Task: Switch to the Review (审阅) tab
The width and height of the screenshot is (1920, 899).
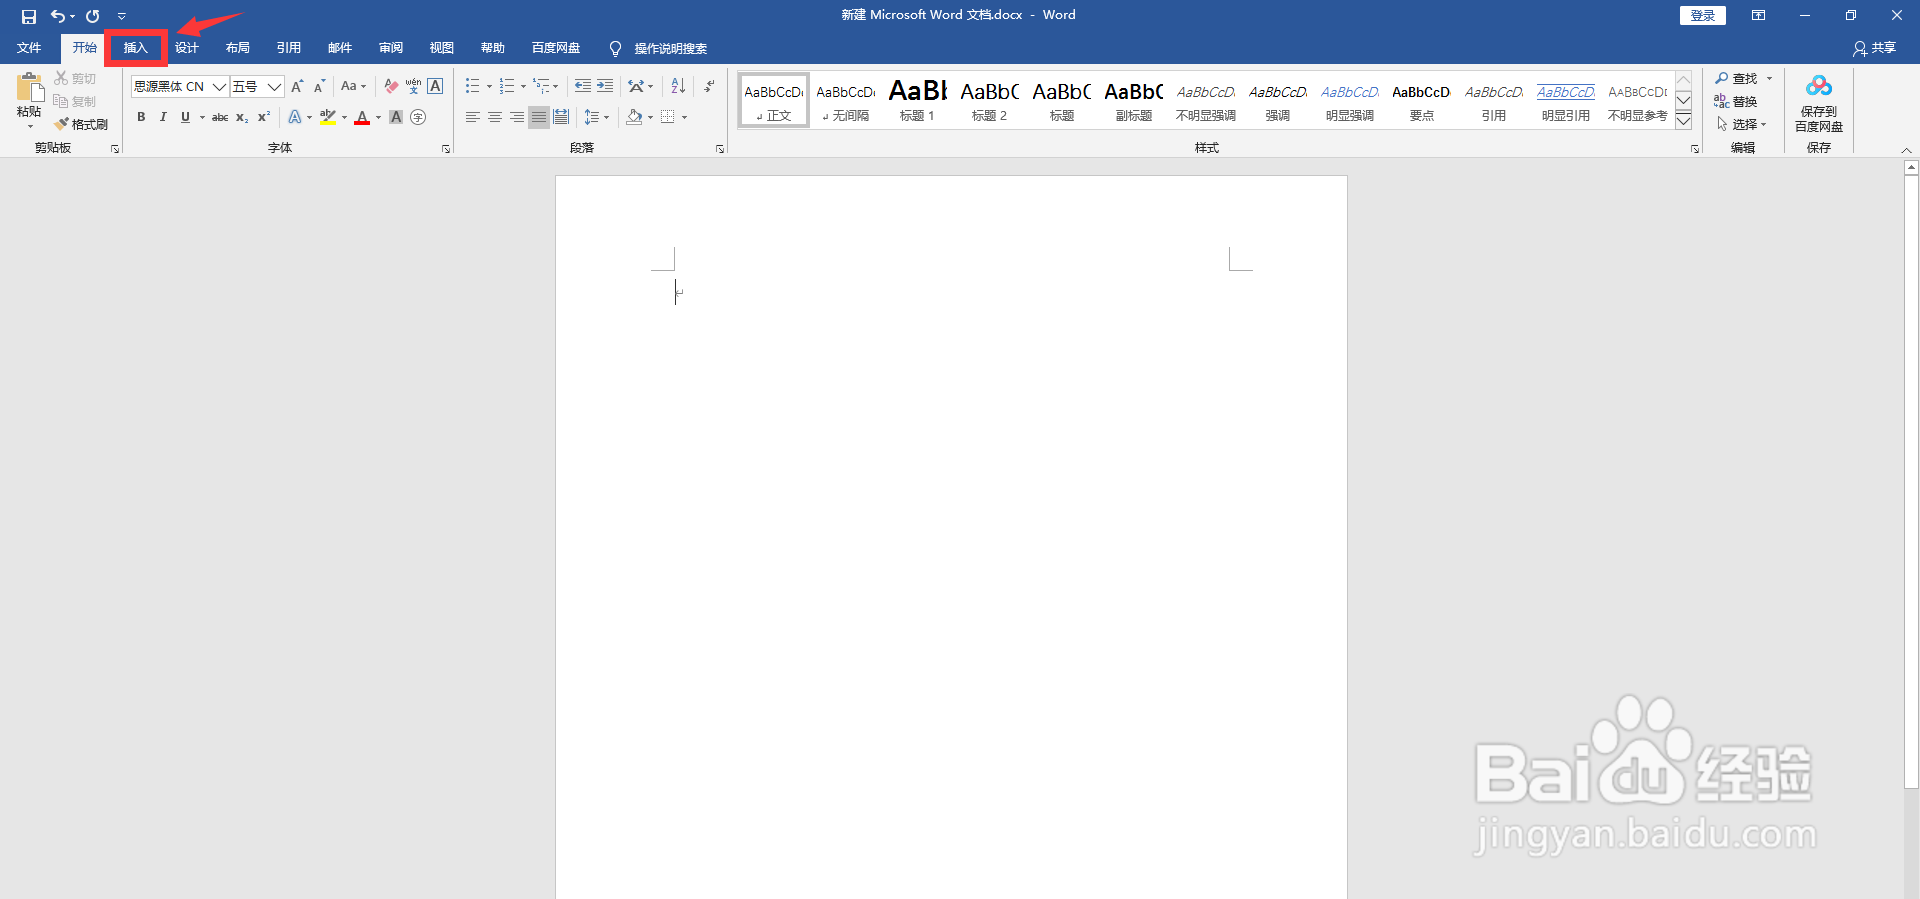Action: (391, 48)
